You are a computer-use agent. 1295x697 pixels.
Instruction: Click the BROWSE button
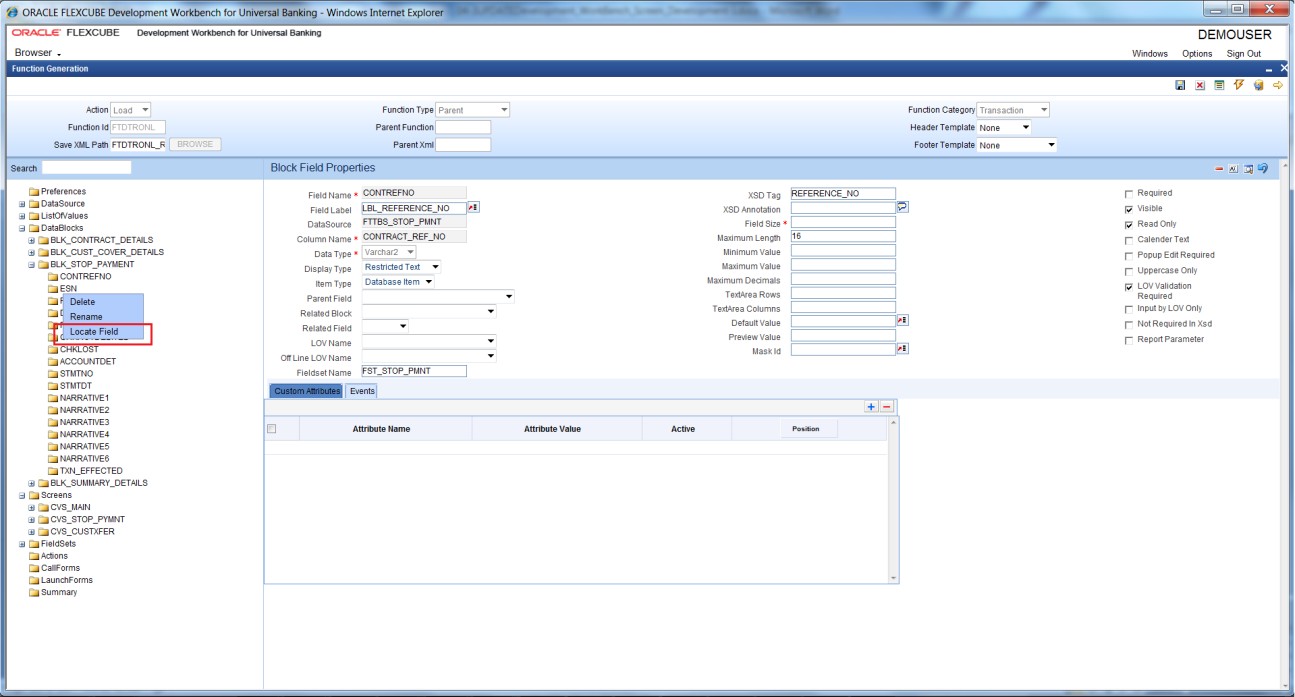[195, 145]
